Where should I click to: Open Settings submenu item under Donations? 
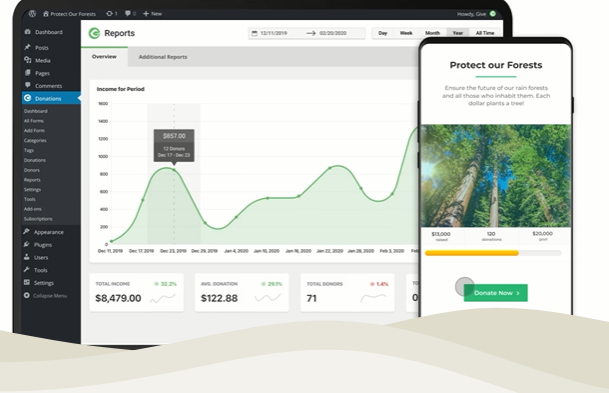[x=32, y=190]
